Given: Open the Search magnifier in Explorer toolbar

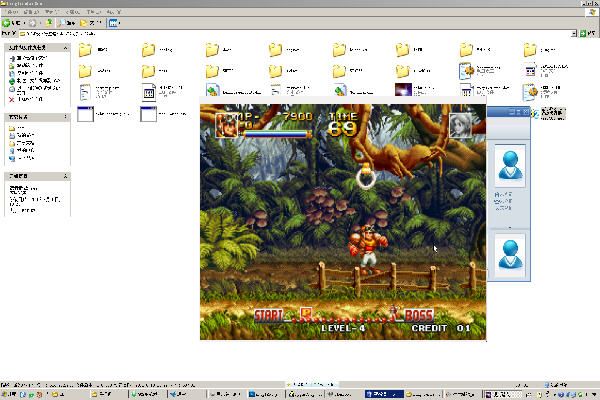Looking at the screenshot, I should 67,23.
